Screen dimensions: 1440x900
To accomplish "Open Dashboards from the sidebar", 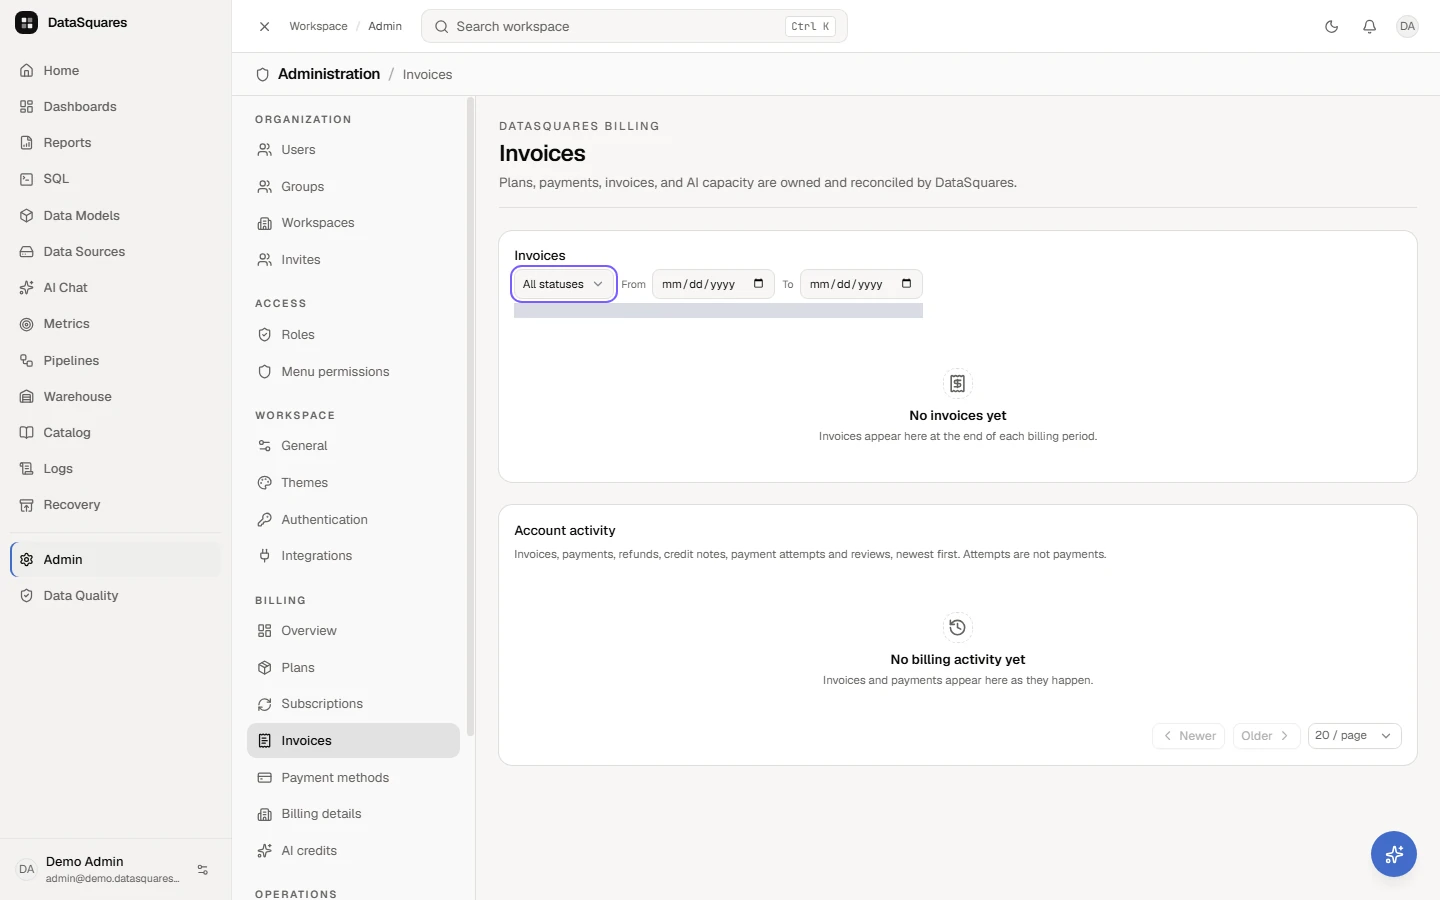I will point(116,107).
